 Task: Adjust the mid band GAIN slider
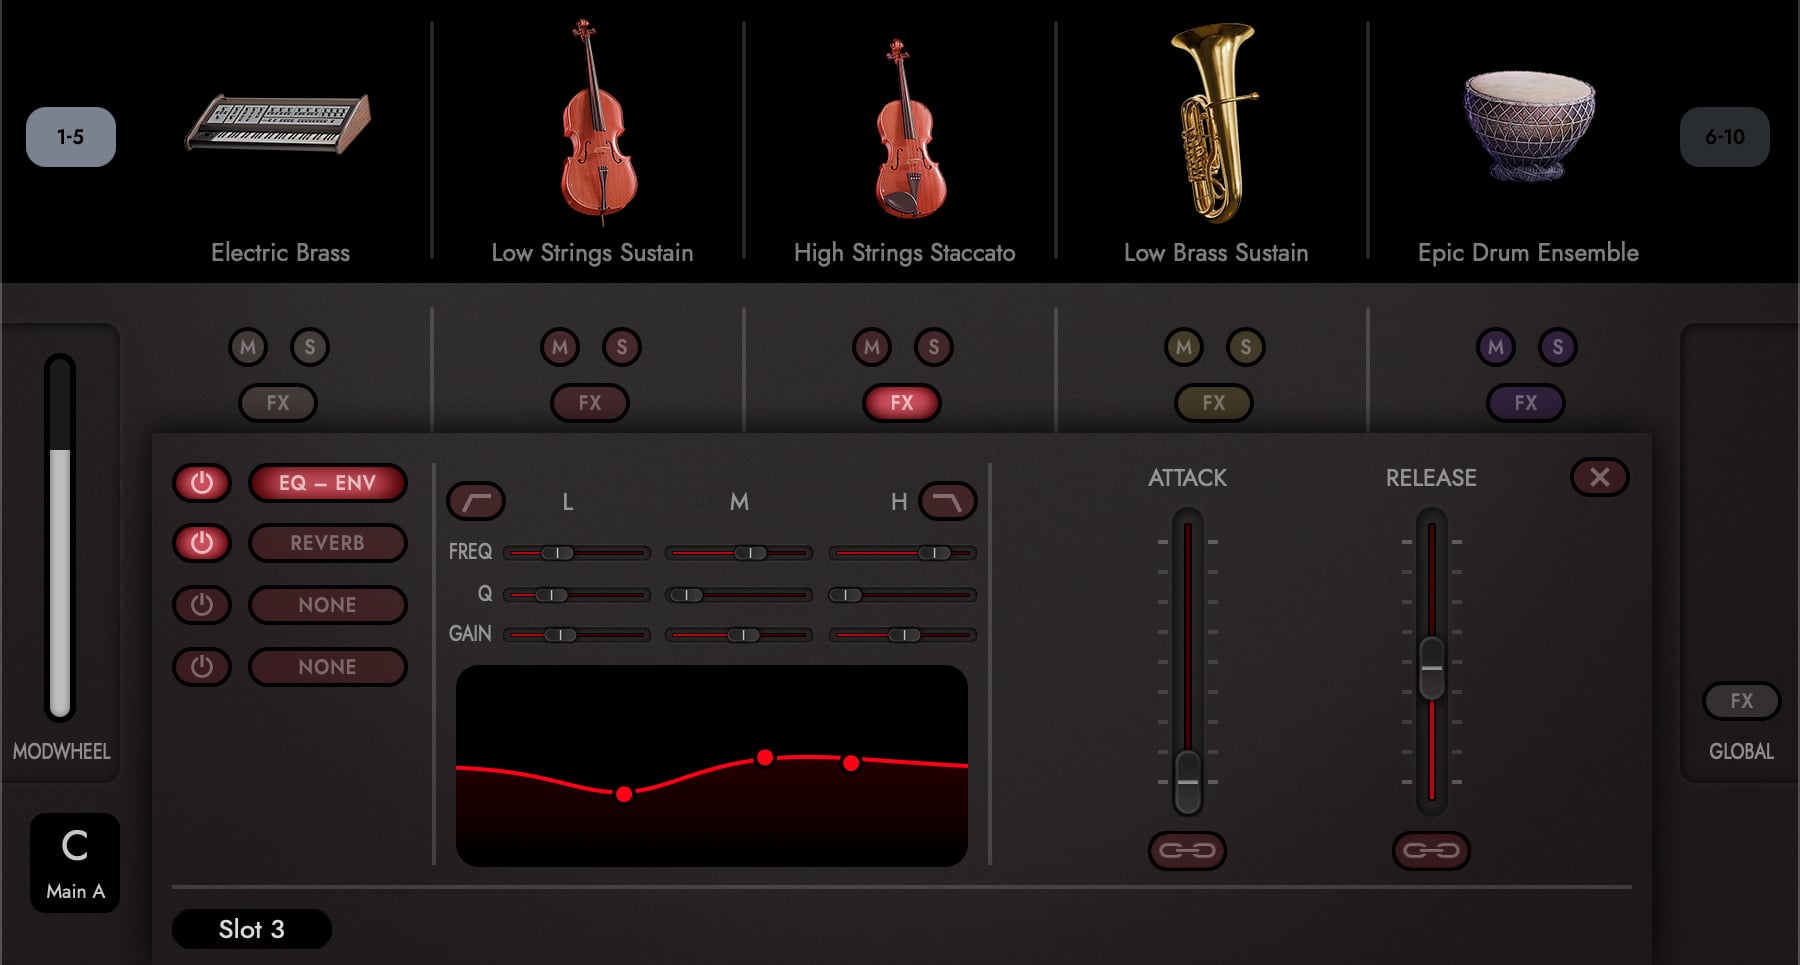(739, 635)
